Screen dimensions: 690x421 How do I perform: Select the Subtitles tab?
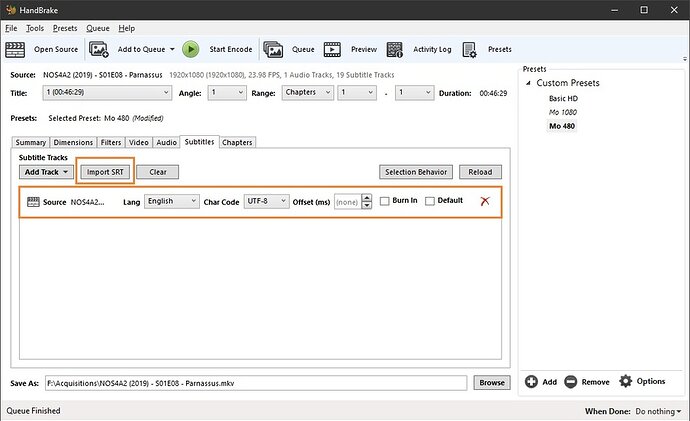click(x=199, y=142)
